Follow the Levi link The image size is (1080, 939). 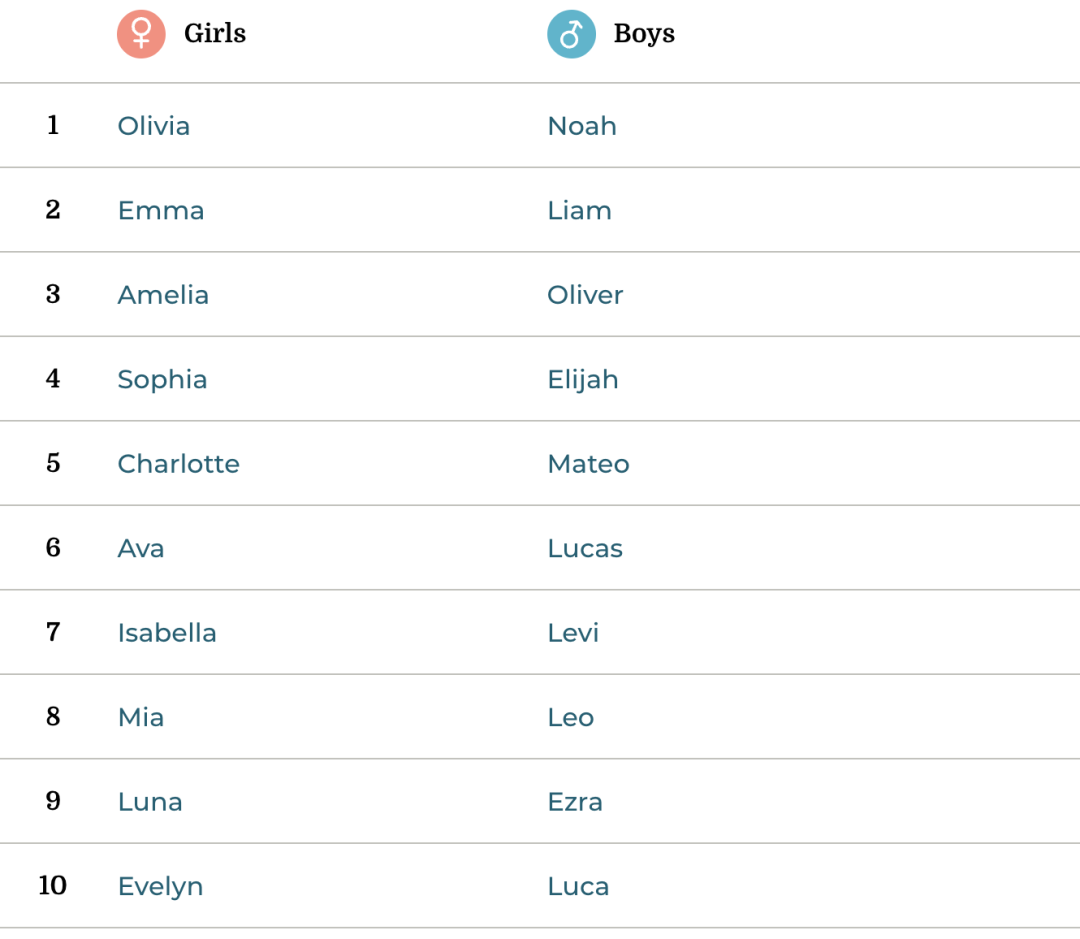pos(573,633)
